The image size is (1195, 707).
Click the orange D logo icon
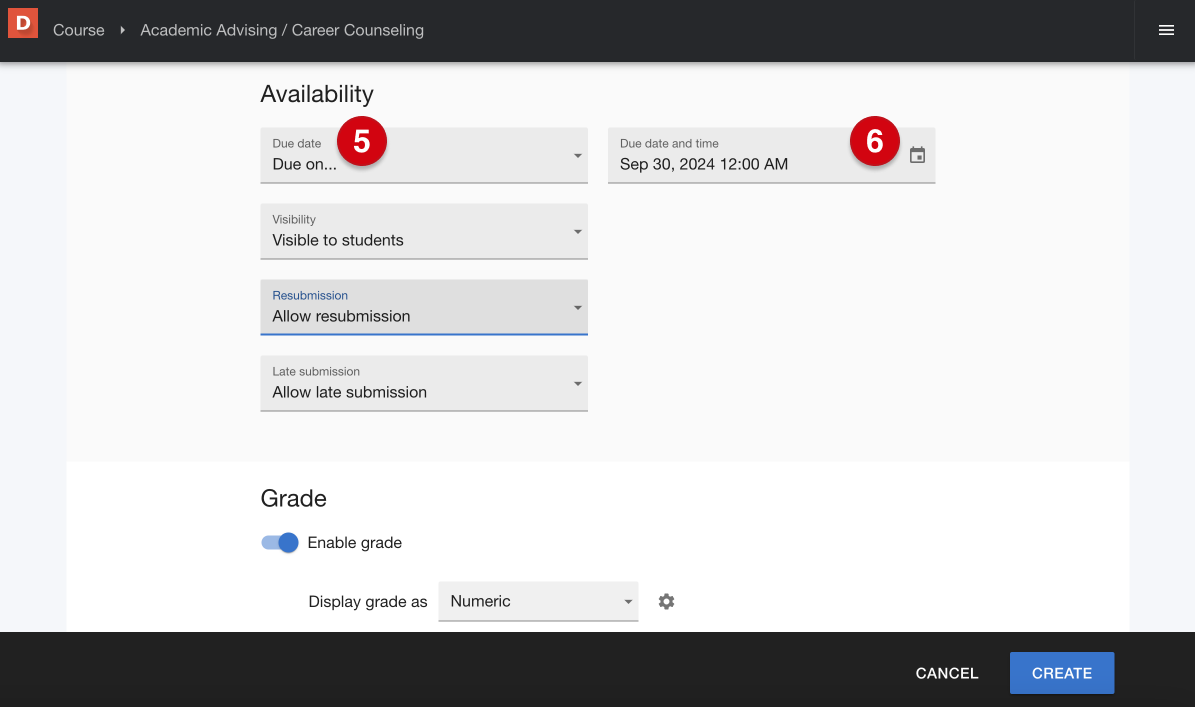[23, 24]
